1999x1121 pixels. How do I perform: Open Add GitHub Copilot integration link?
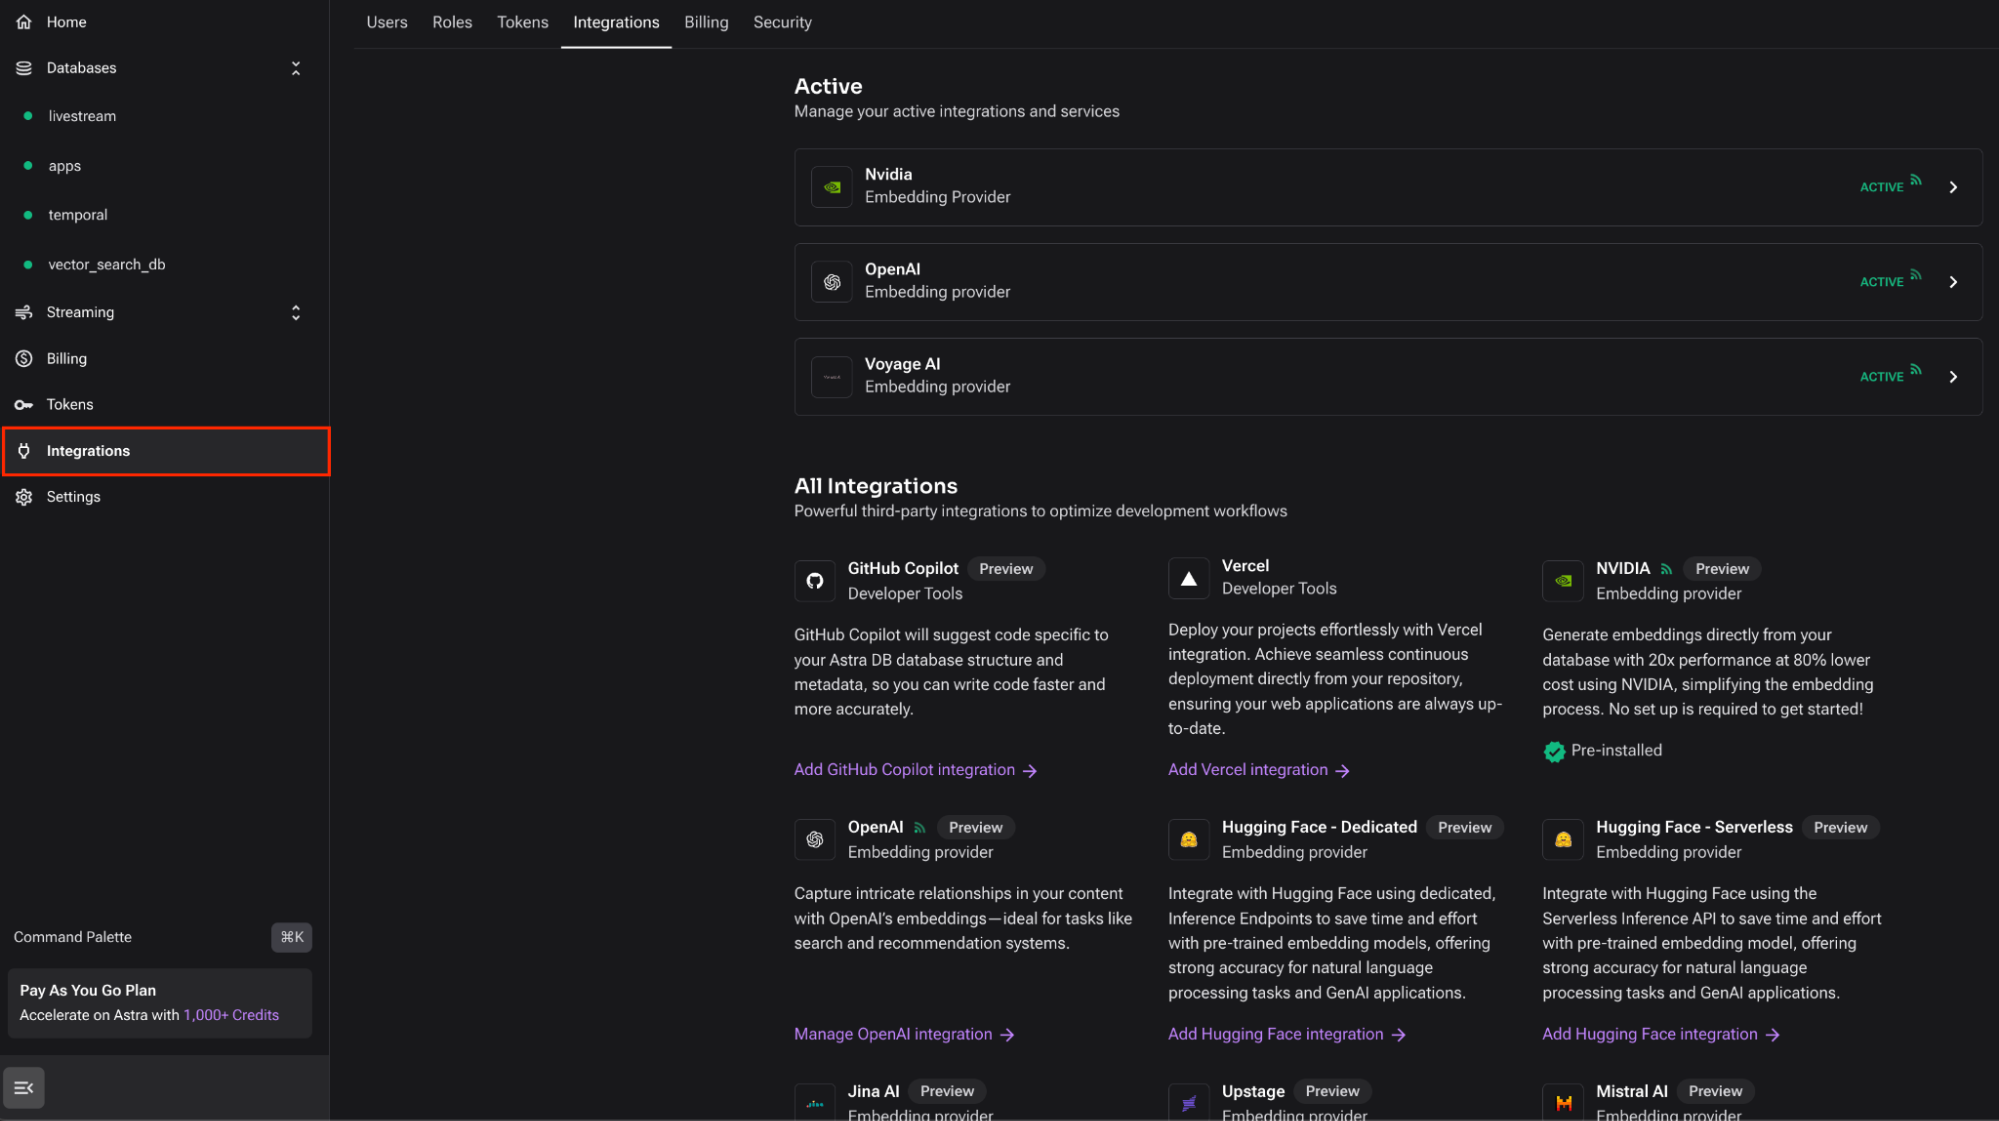[x=915, y=770]
